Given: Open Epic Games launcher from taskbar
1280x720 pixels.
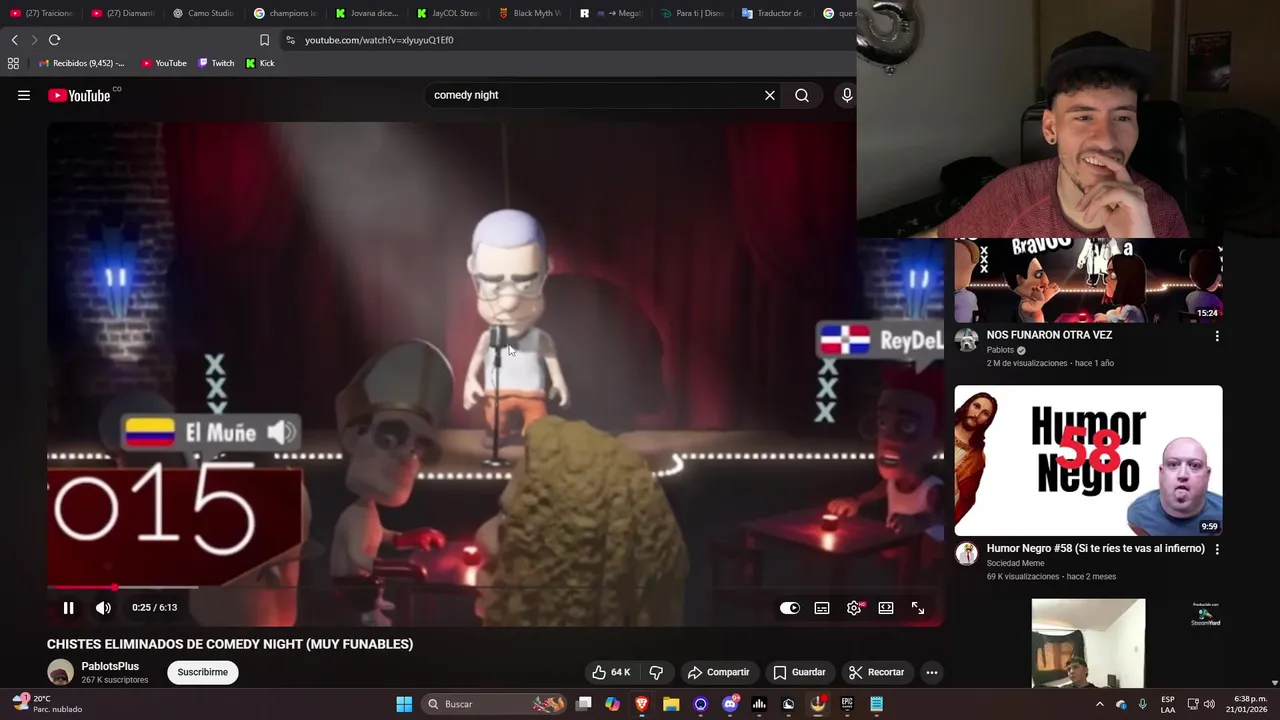Looking at the screenshot, I should (x=847, y=704).
